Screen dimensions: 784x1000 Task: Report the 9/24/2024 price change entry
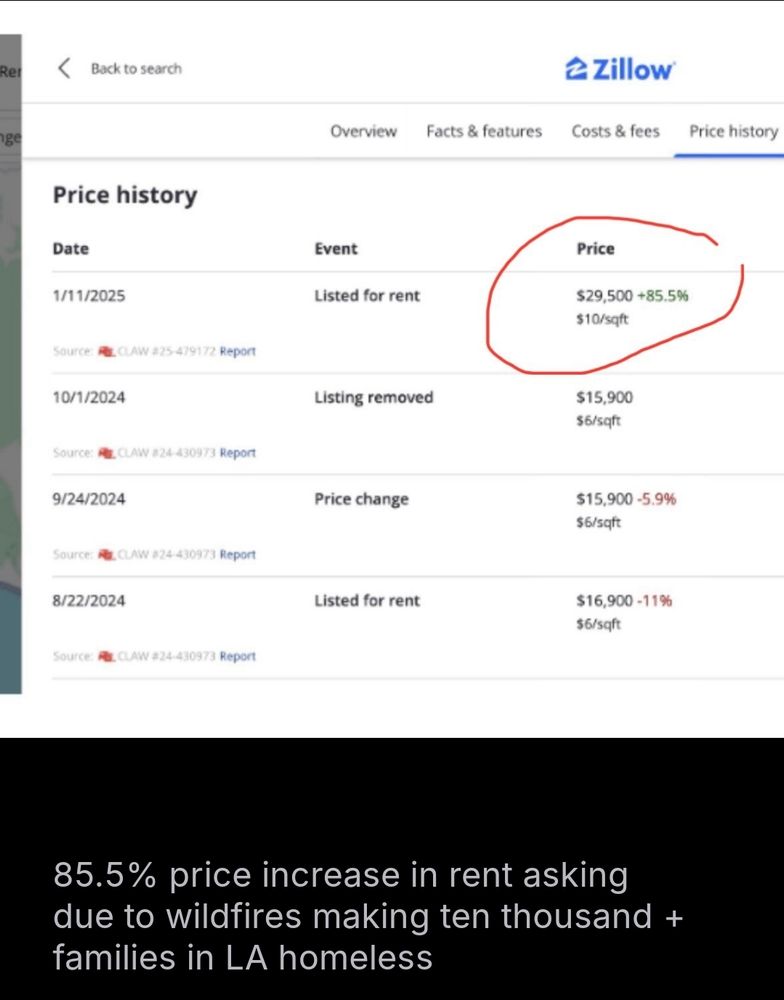tap(237, 555)
